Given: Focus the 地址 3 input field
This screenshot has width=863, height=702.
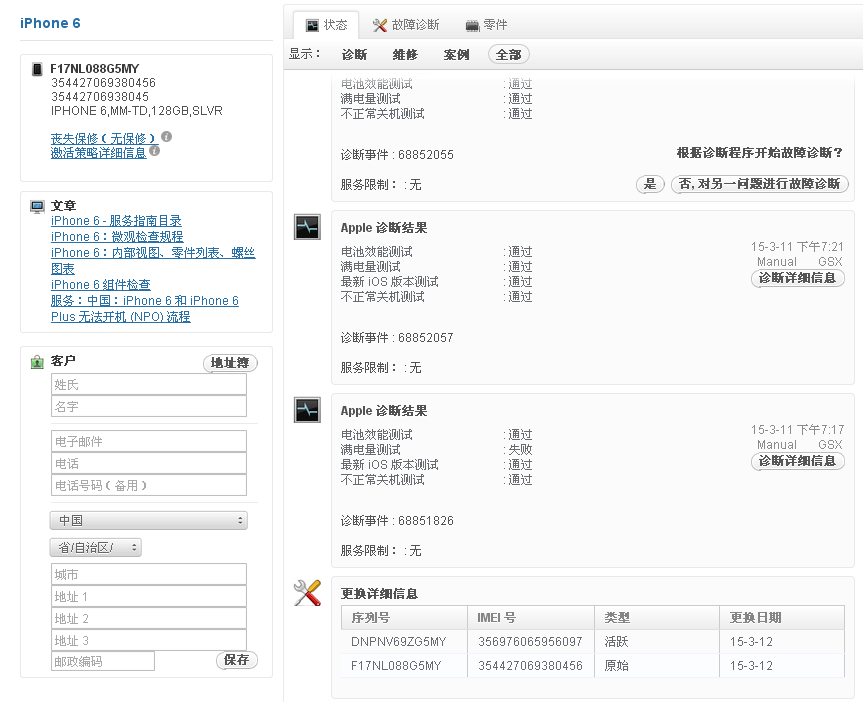Looking at the screenshot, I should tap(149, 640).
